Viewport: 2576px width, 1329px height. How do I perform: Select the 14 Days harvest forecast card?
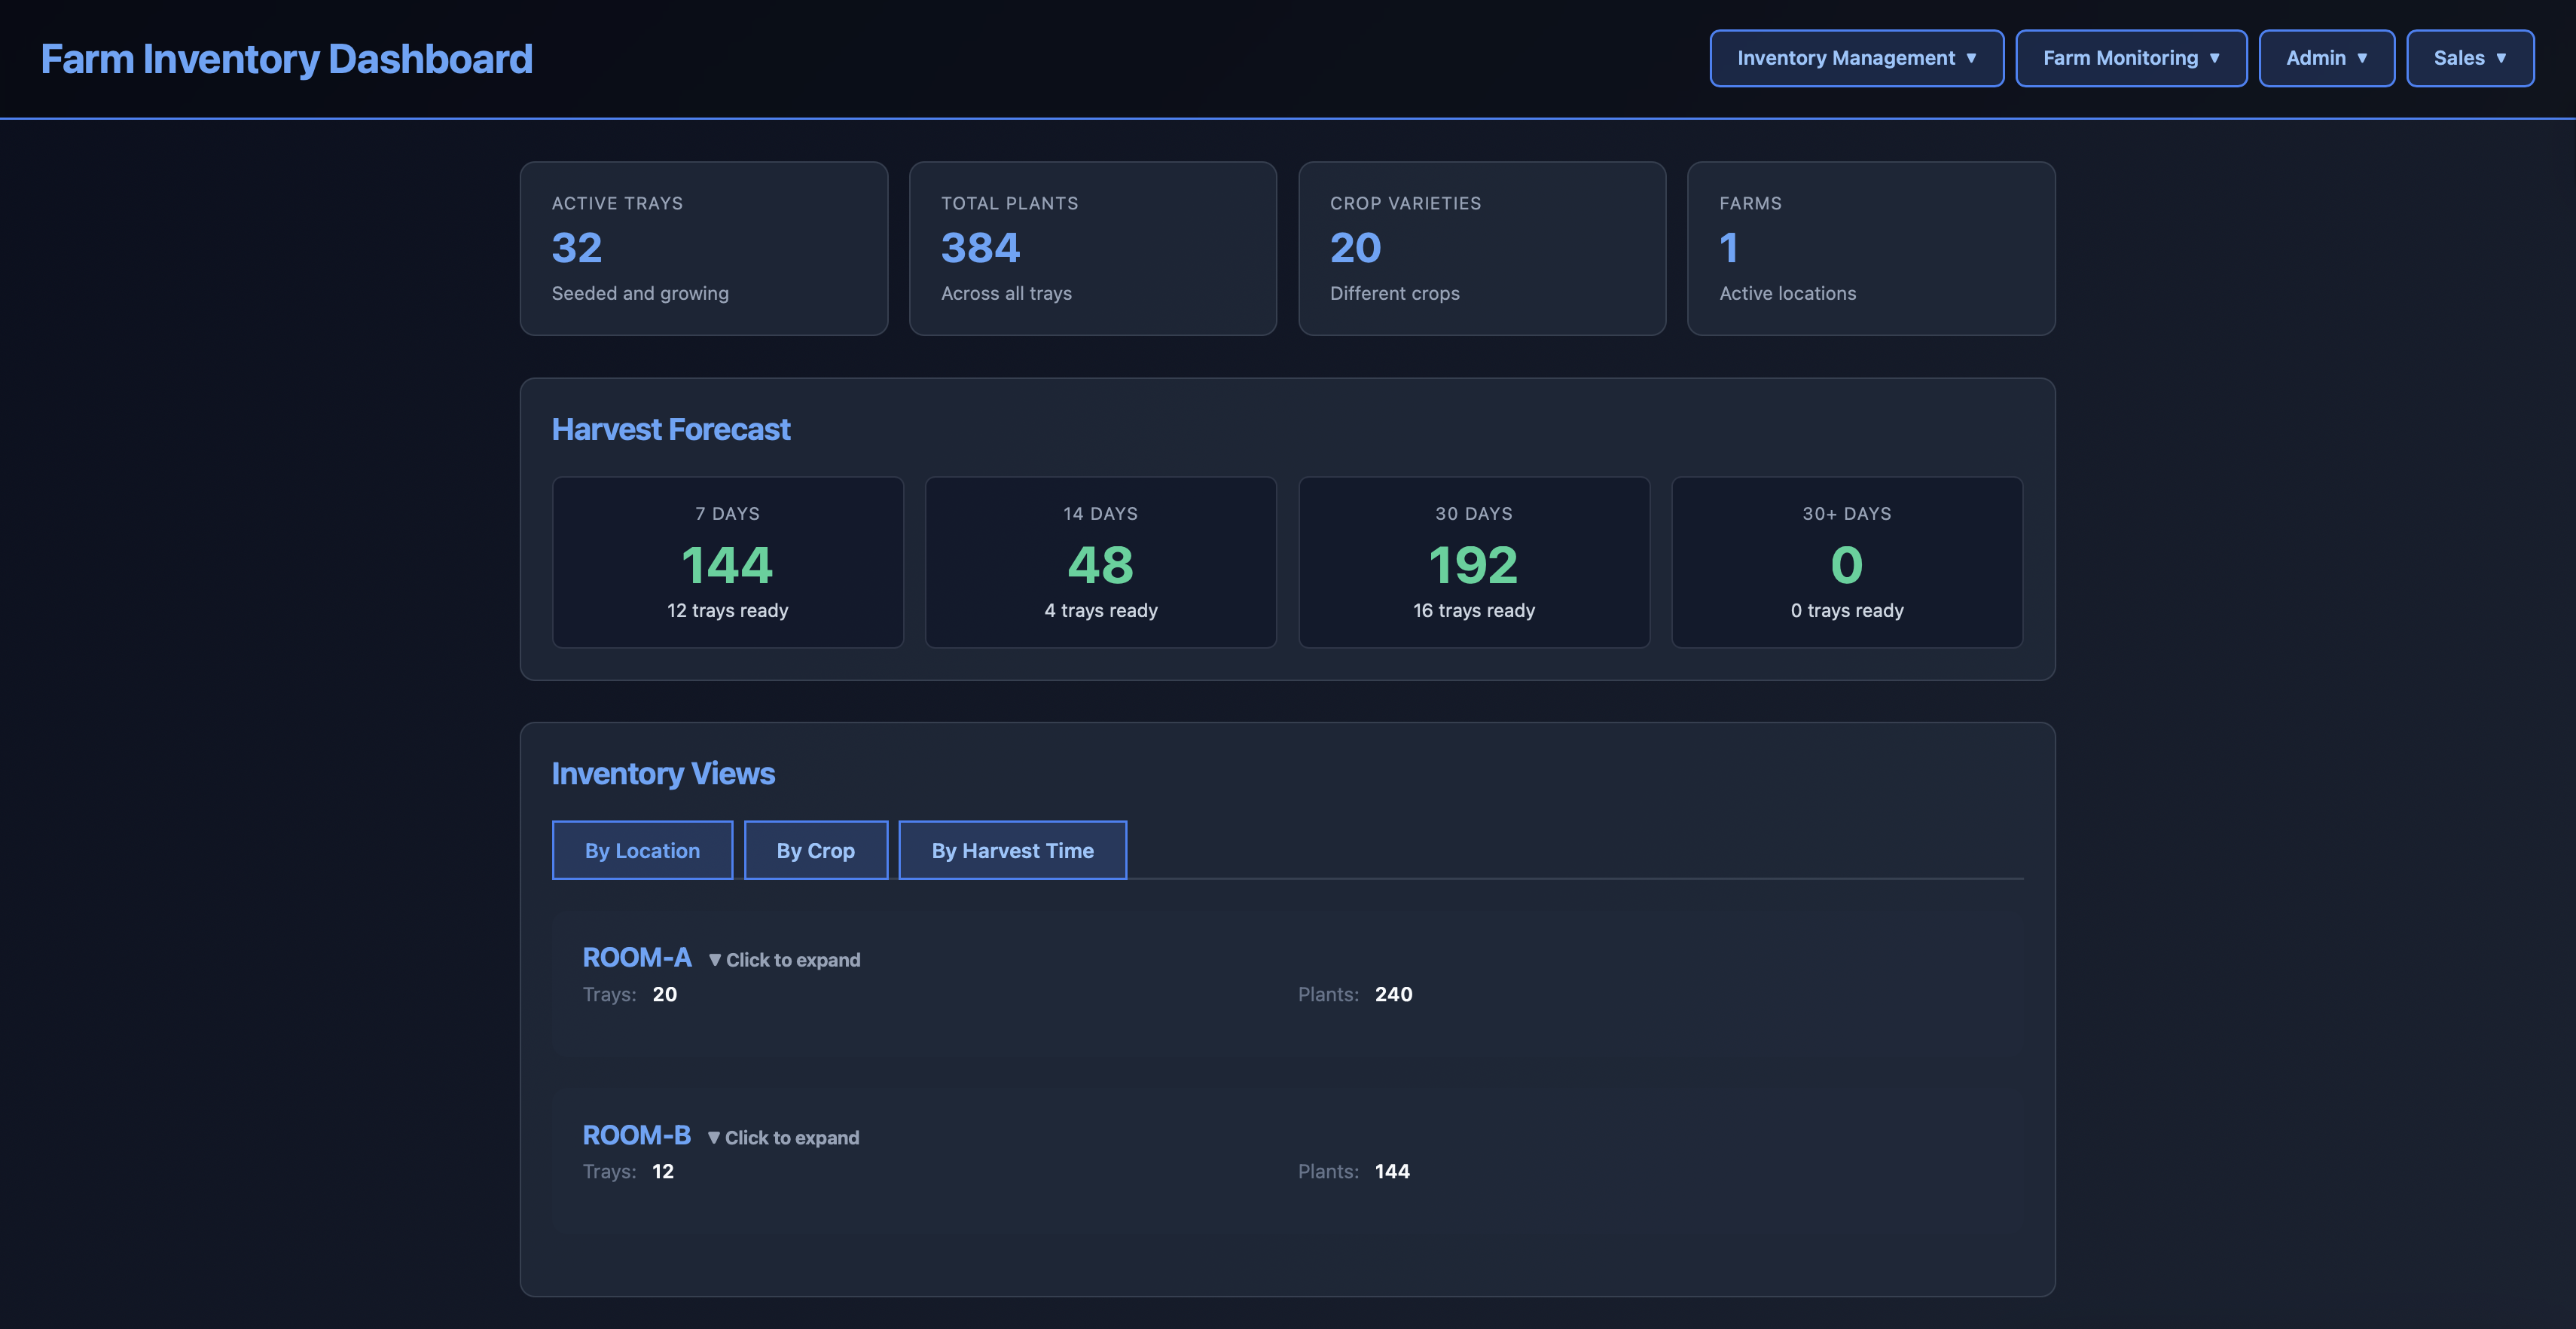pyautogui.click(x=1100, y=562)
